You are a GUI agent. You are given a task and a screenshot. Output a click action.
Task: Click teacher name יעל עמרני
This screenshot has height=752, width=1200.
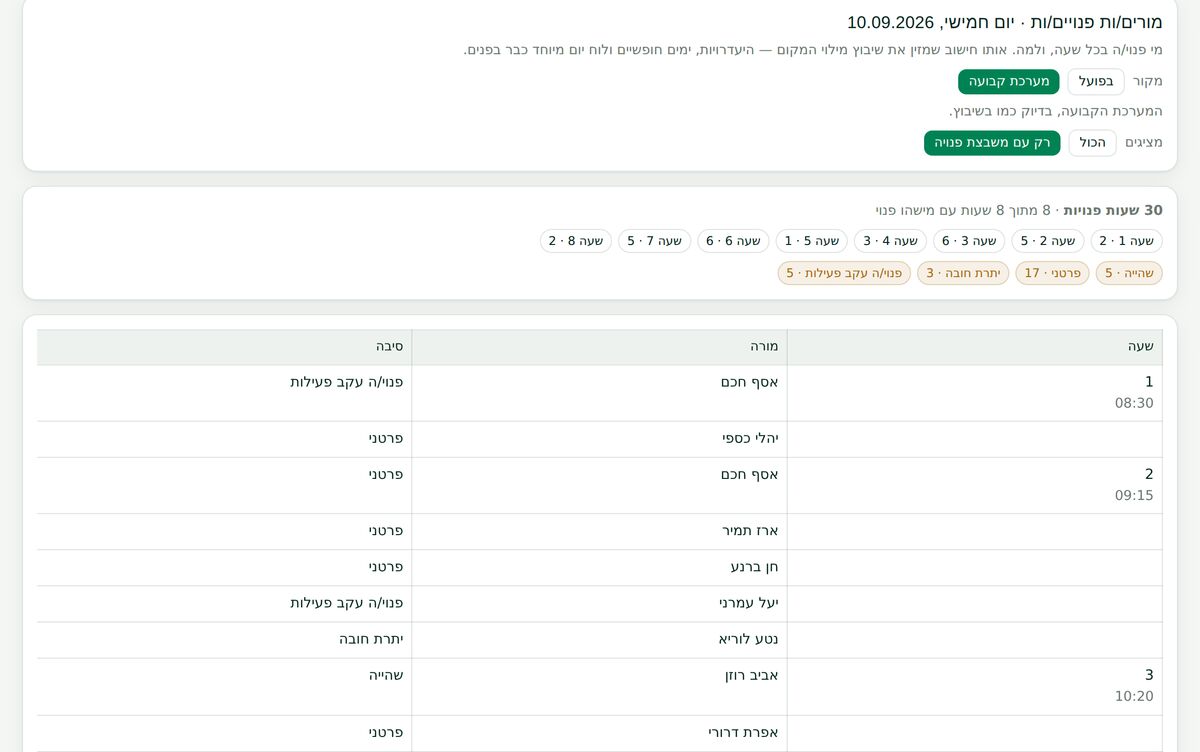(748, 603)
